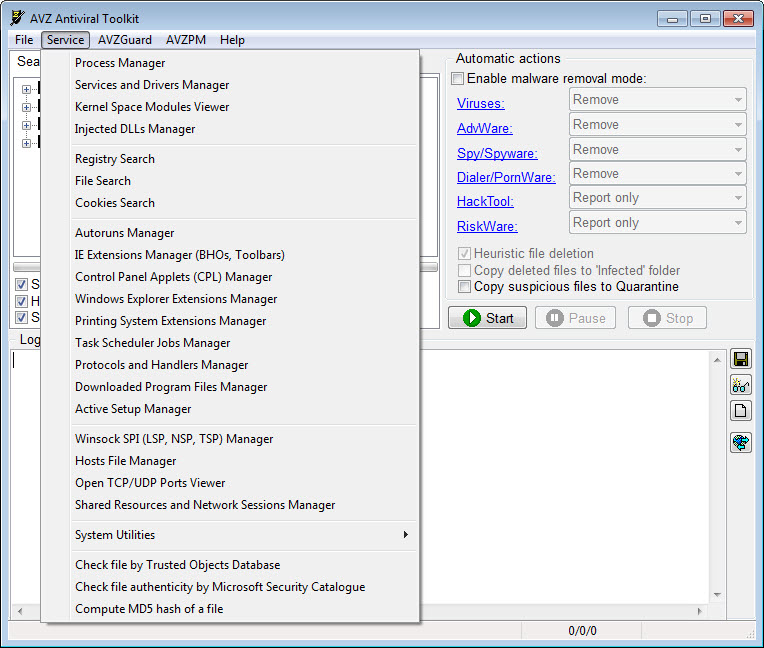Toggle the last checkbox labeled S above Log
Viewport: 764px width, 648px height.
point(21,318)
